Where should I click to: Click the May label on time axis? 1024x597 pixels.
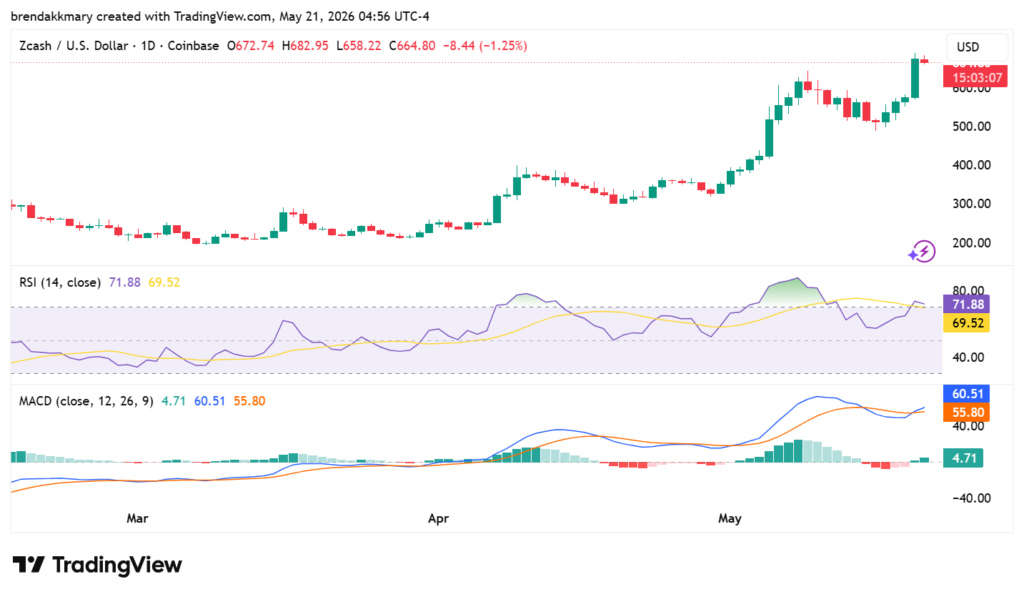[729, 518]
